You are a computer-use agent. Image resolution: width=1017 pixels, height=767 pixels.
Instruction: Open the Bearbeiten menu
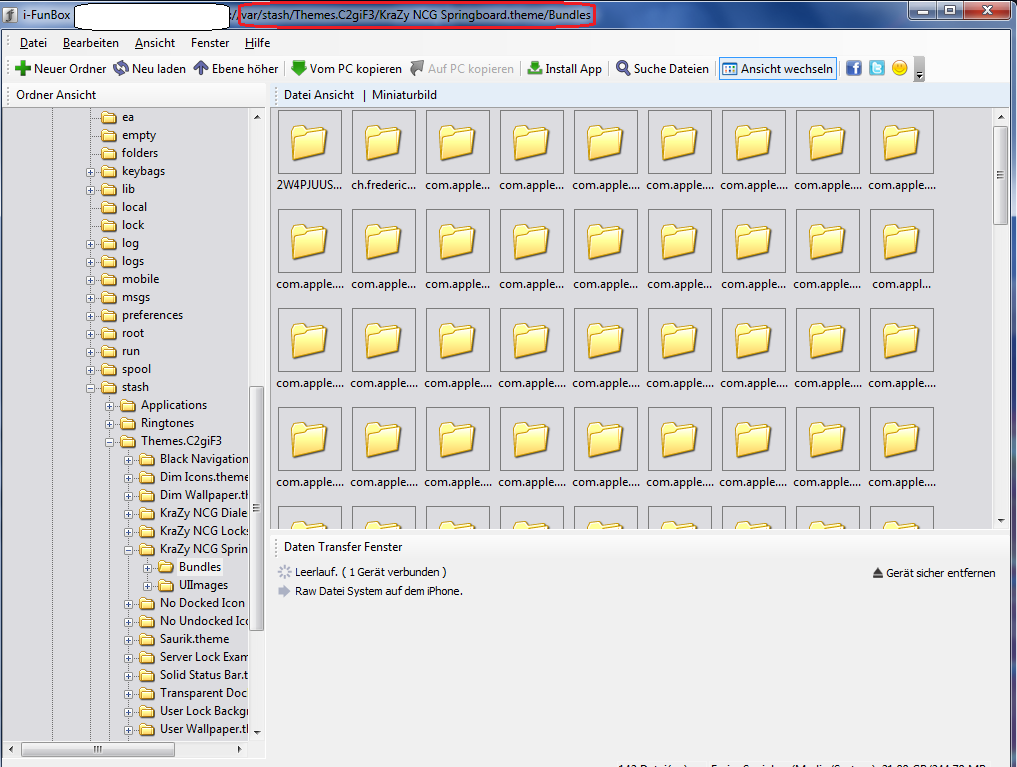coord(91,43)
